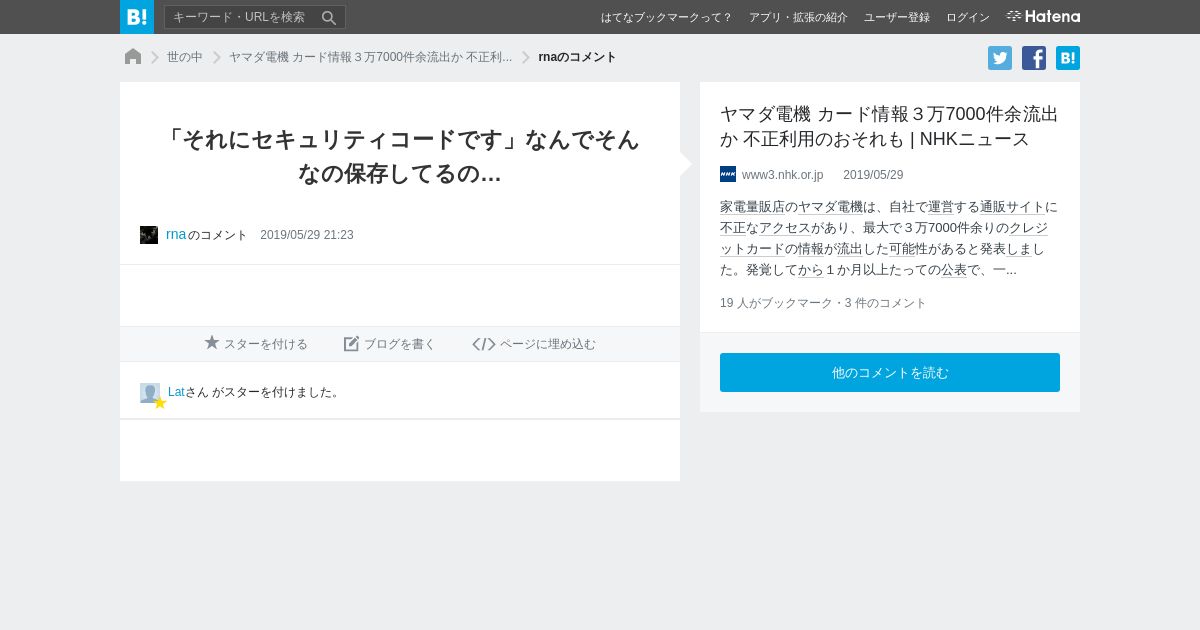Click the Hatena logo in header

[1043, 16]
